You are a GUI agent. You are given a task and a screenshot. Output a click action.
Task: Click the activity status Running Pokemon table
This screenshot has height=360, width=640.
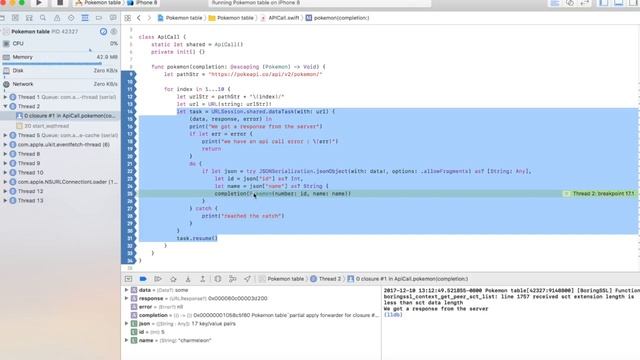[x=320, y=2]
